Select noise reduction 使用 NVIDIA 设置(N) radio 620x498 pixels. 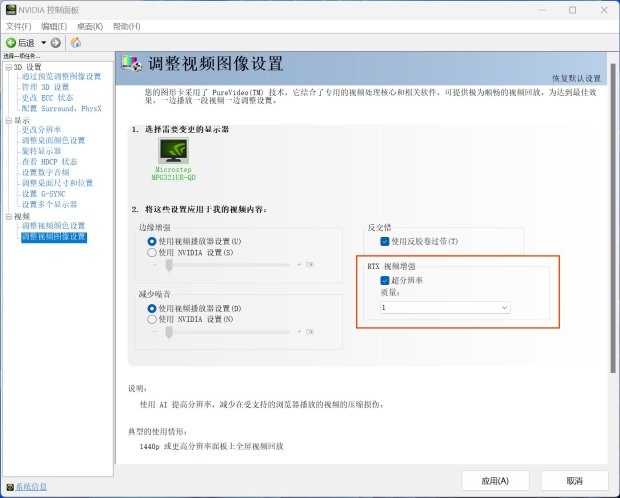(152, 319)
